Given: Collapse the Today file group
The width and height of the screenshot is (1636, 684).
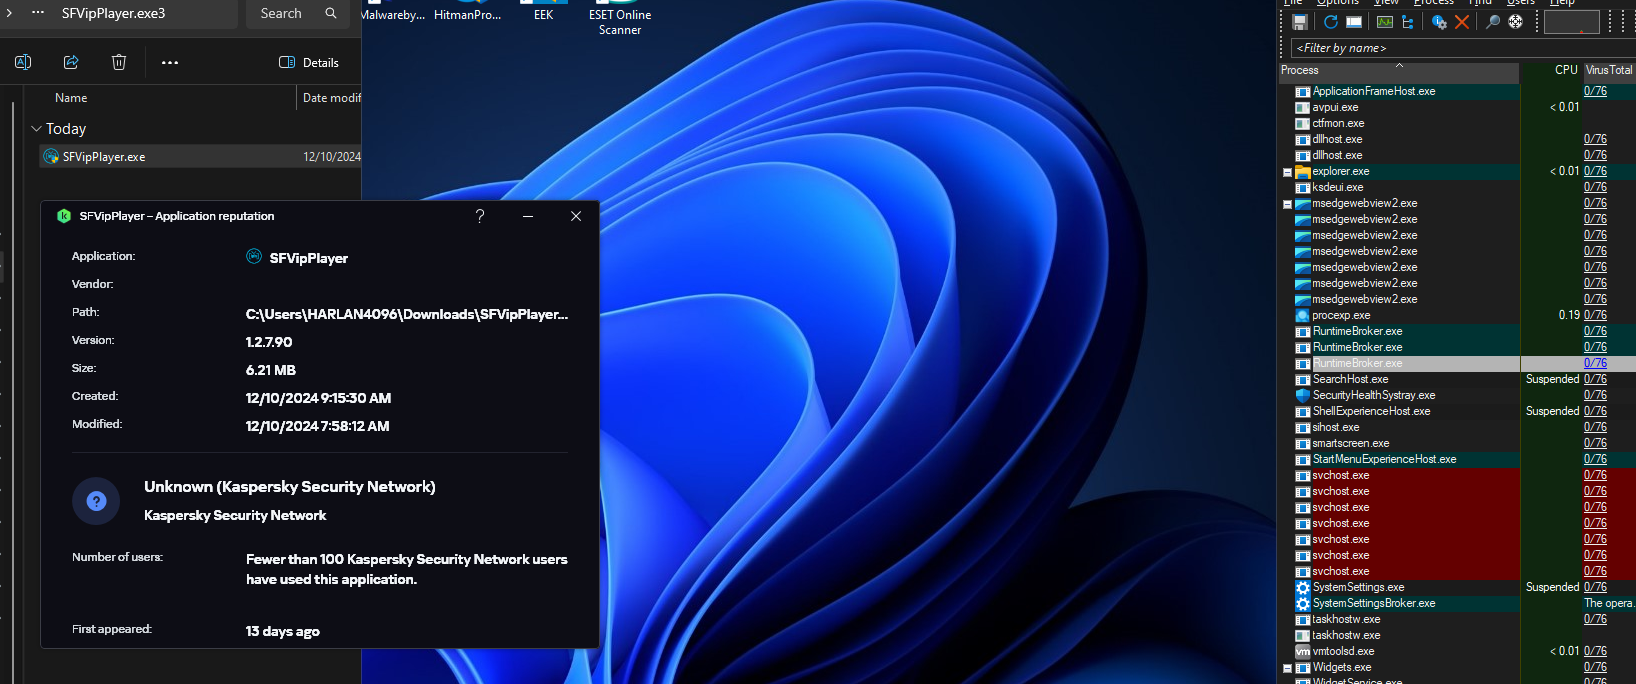Looking at the screenshot, I should point(36,129).
